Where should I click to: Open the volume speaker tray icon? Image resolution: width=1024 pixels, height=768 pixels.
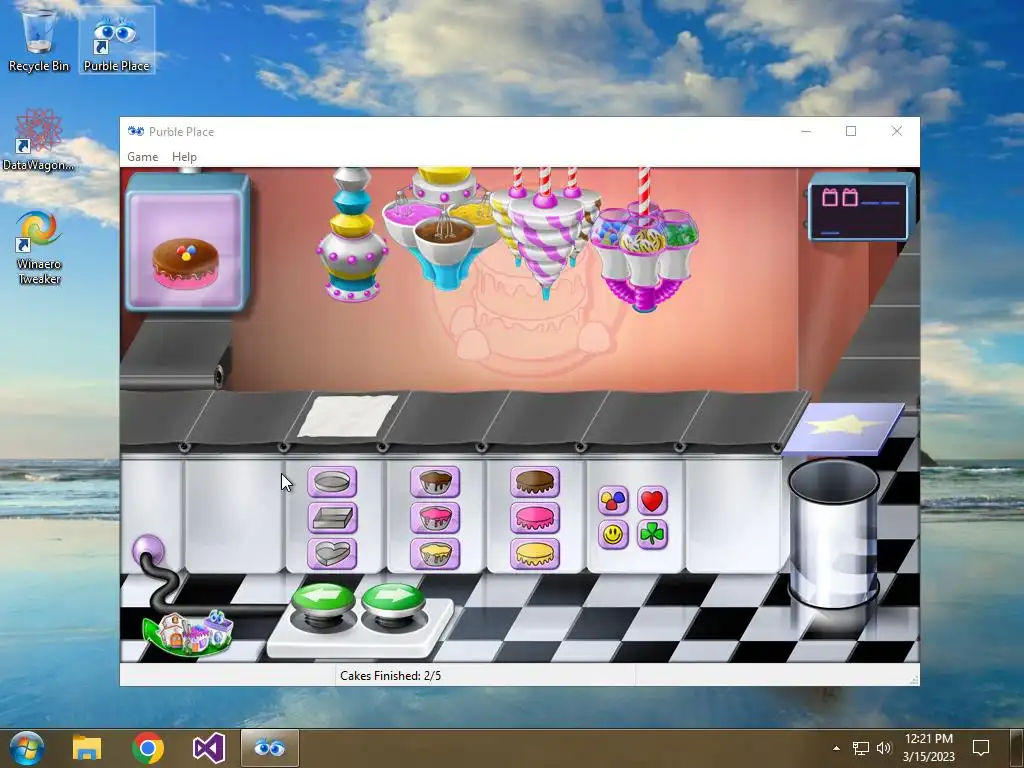[x=884, y=748]
